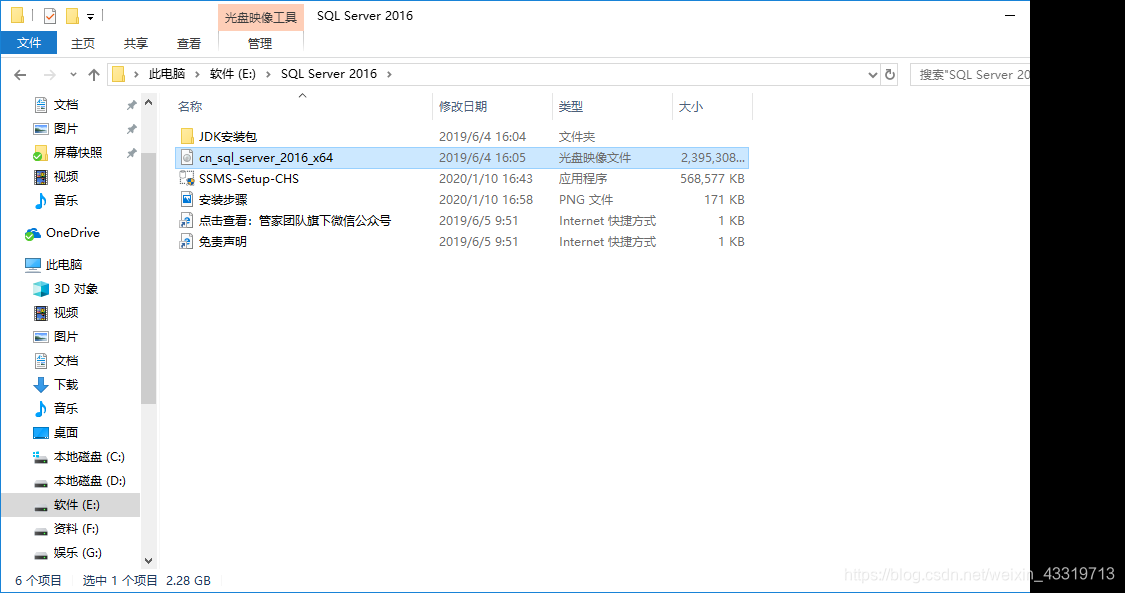Expand chevron after 此电脑 in address bar
Viewport: 1125px width, 593px height.
click(197, 74)
